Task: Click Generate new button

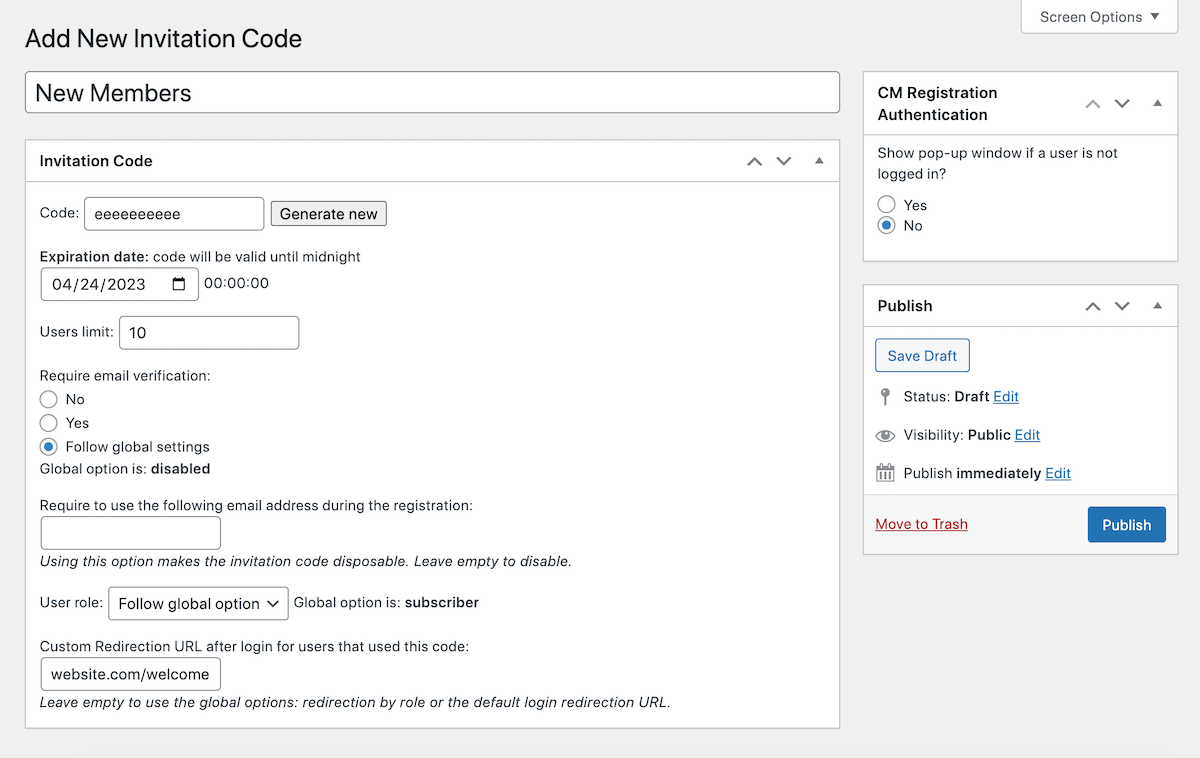Action: pyautogui.click(x=328, y=214)
